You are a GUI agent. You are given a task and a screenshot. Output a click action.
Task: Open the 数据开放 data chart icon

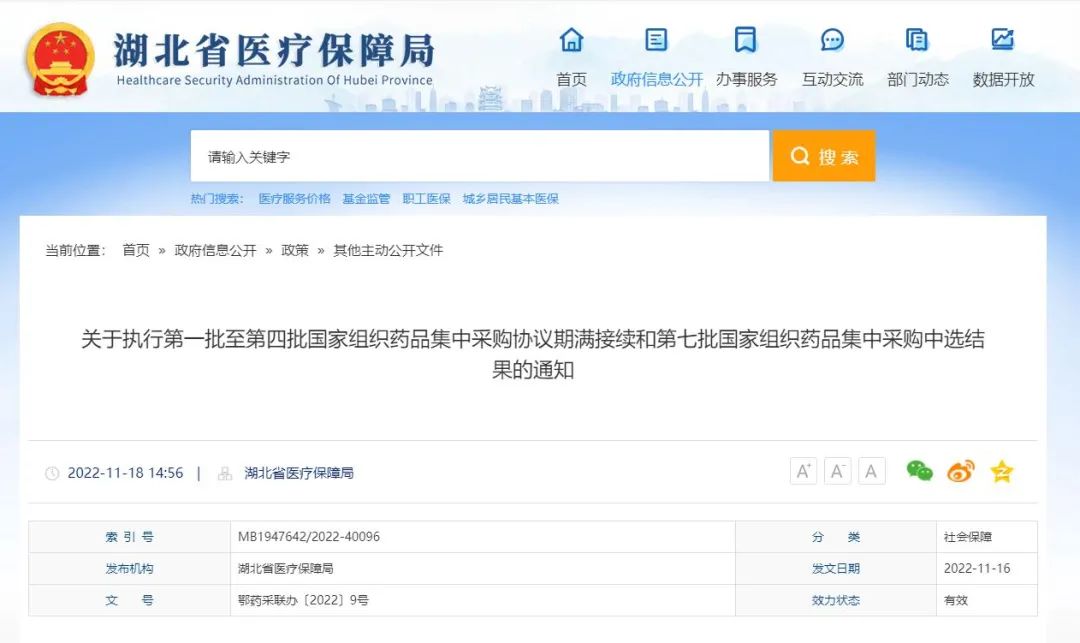(x=1002, y=40)
